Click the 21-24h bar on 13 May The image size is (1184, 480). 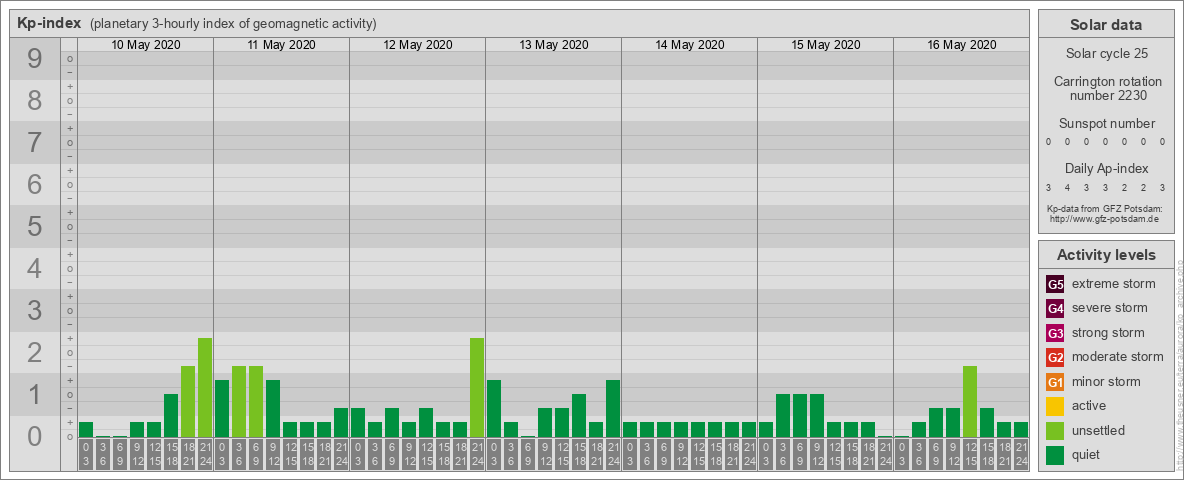612,408
